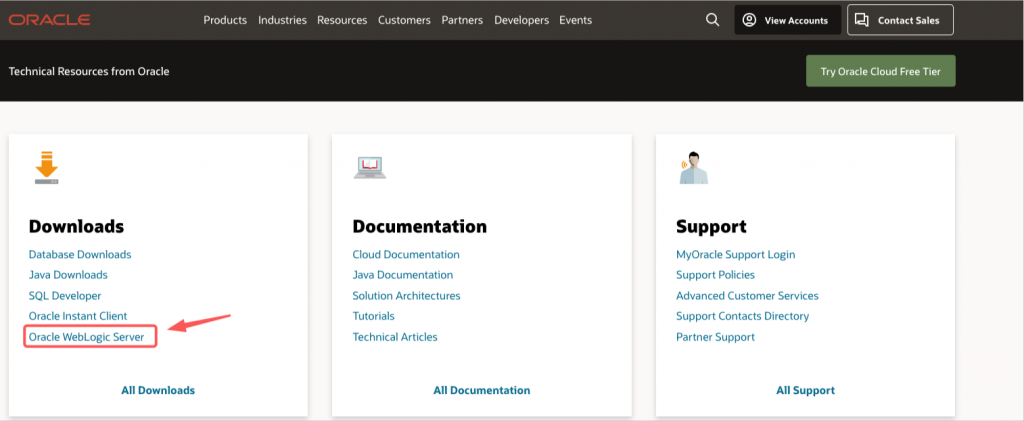This screenshot has height=421, width=1024.
Task: Open Advanced Customer Services link
Action: [x=747, y=296]
